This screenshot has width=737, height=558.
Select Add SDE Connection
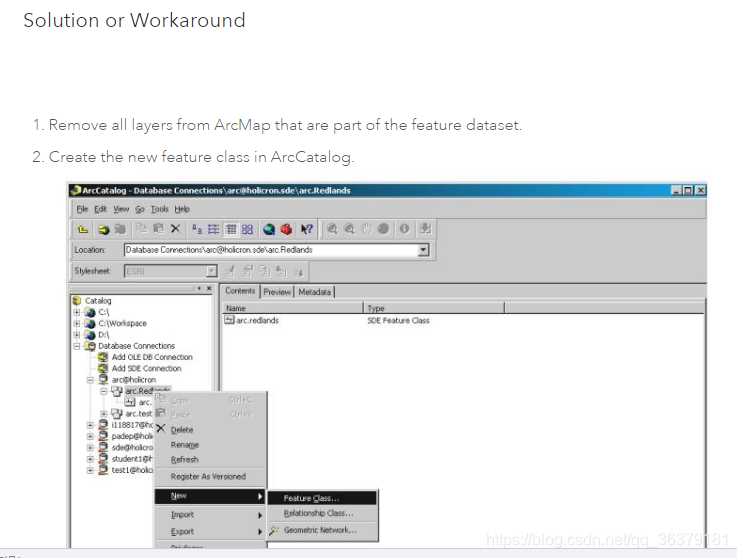click(146, 369)
